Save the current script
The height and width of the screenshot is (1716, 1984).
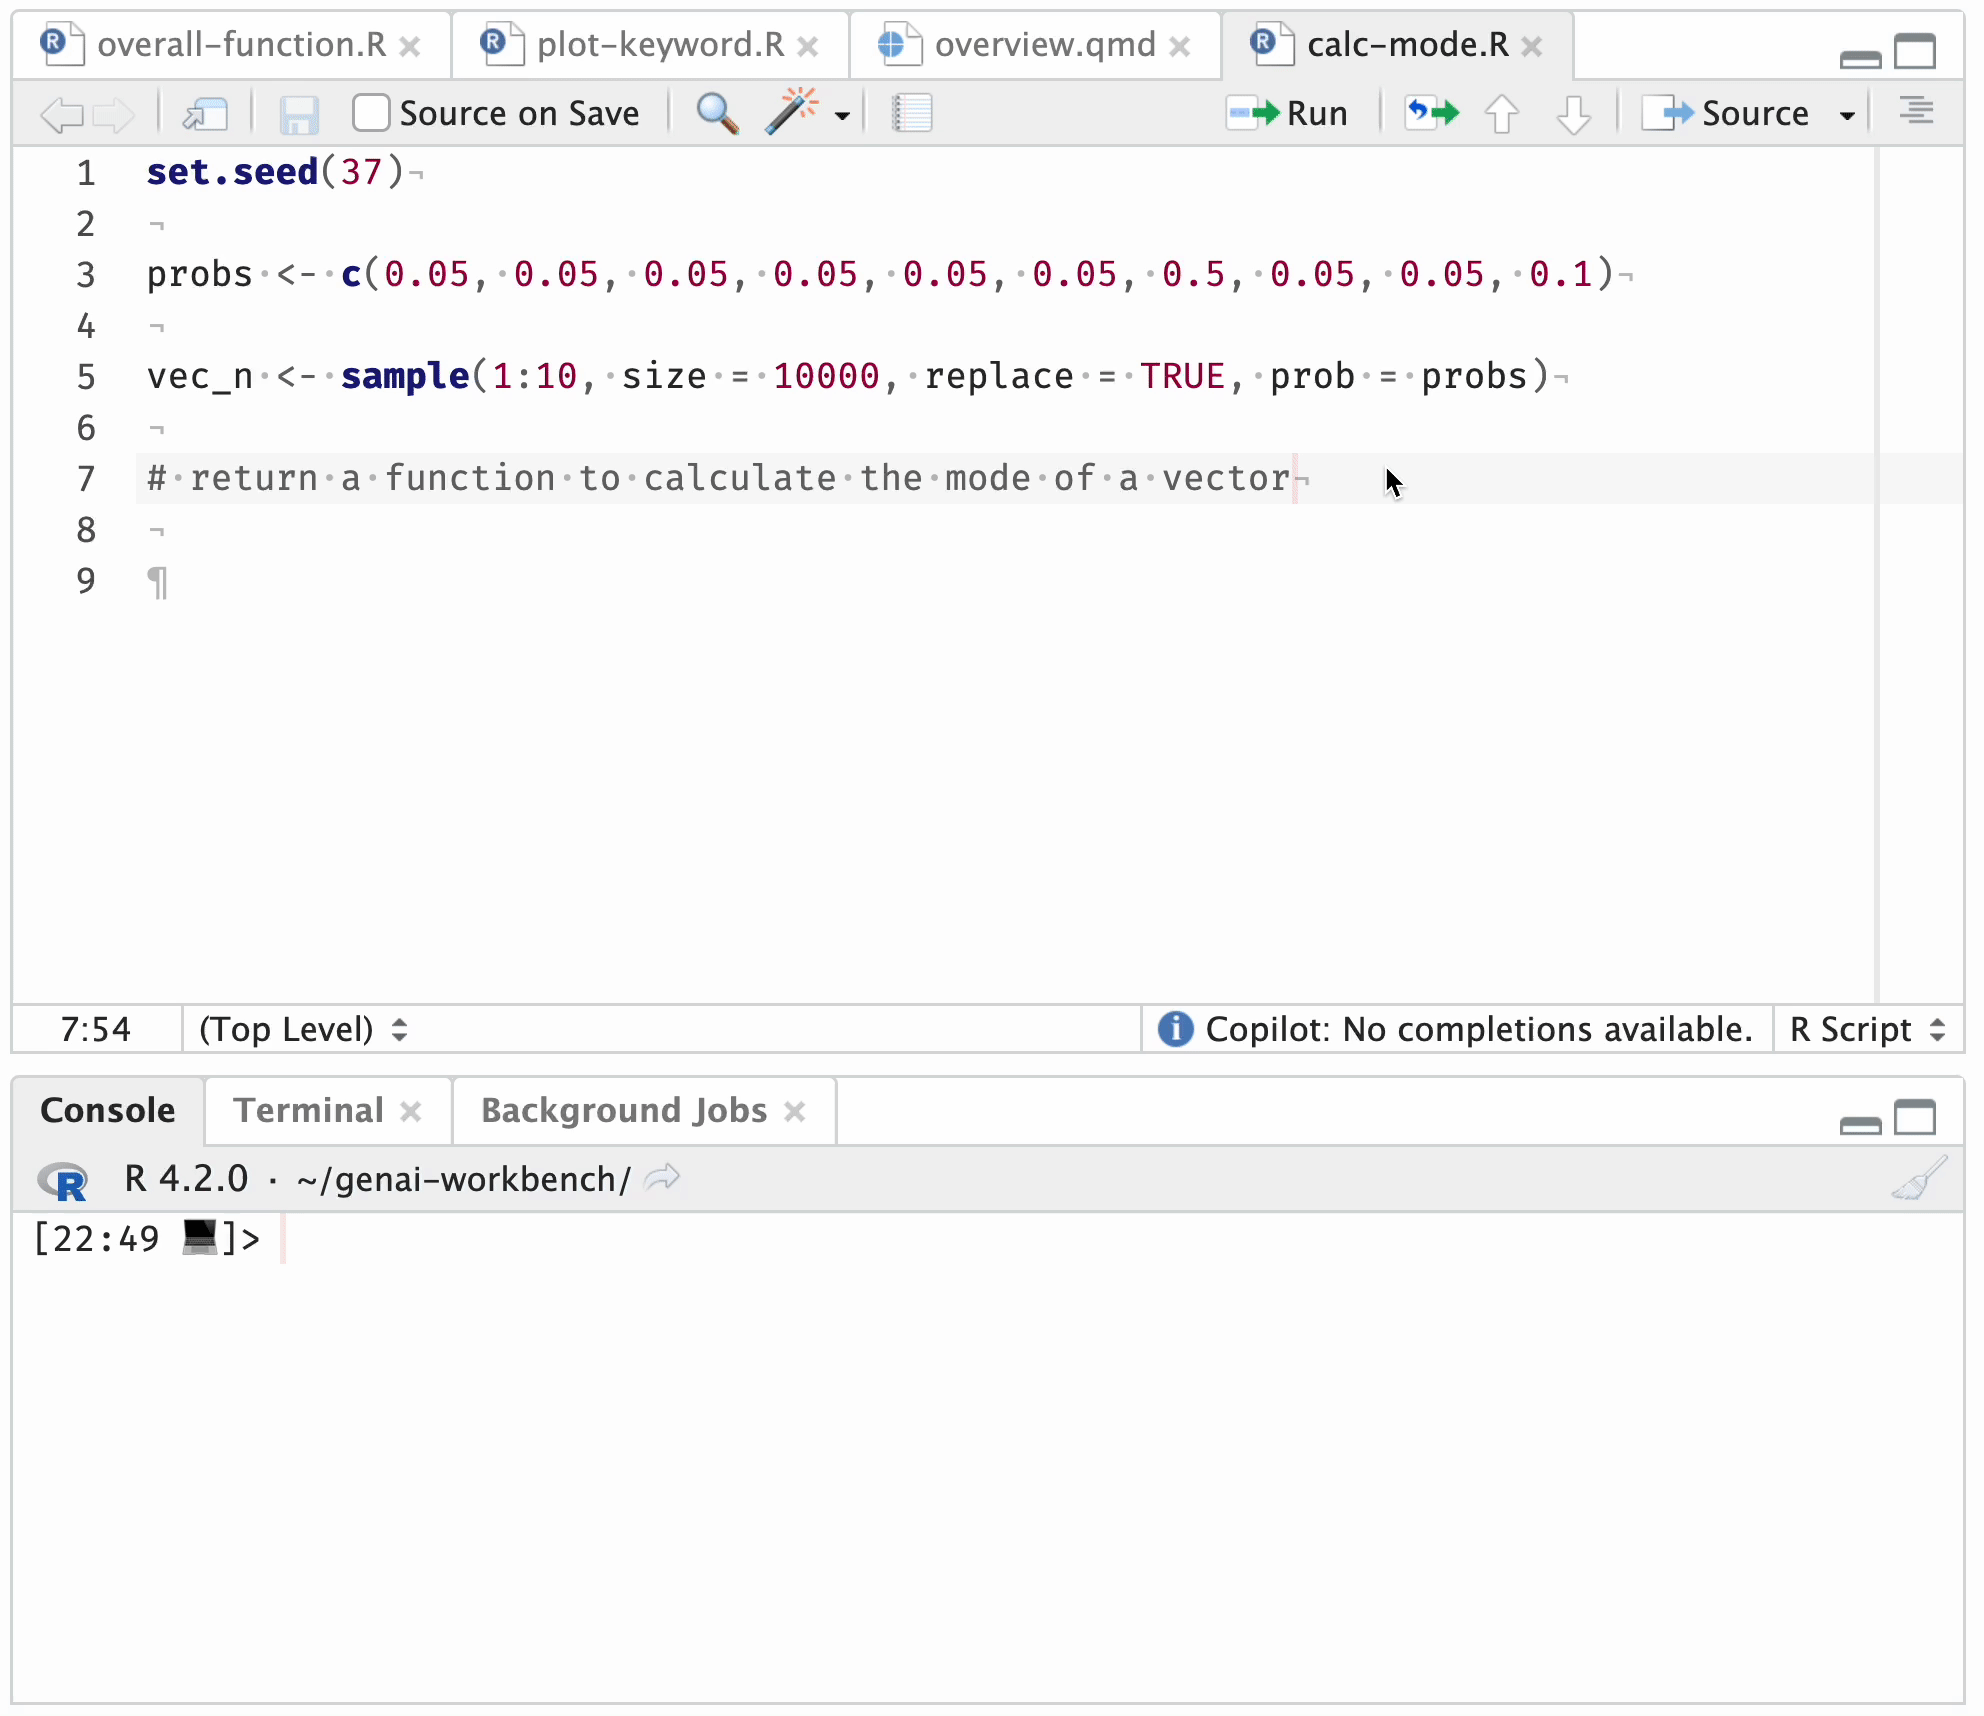click(x=298, y=113)
